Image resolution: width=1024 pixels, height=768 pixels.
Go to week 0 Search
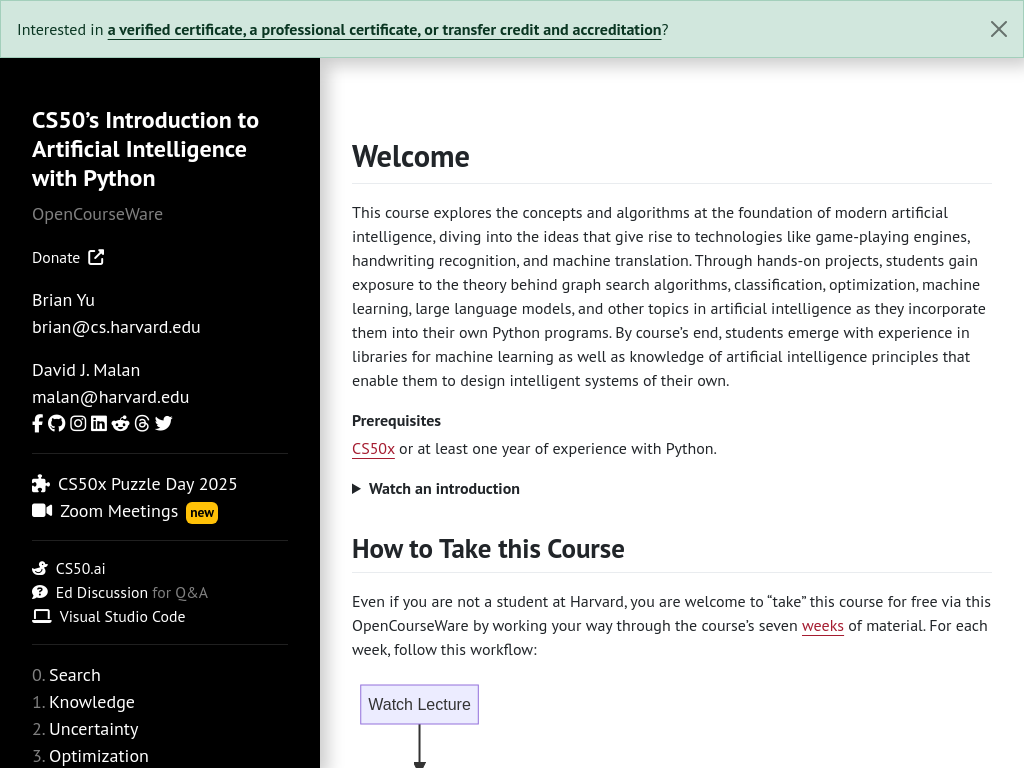click(x=74, y=675)
